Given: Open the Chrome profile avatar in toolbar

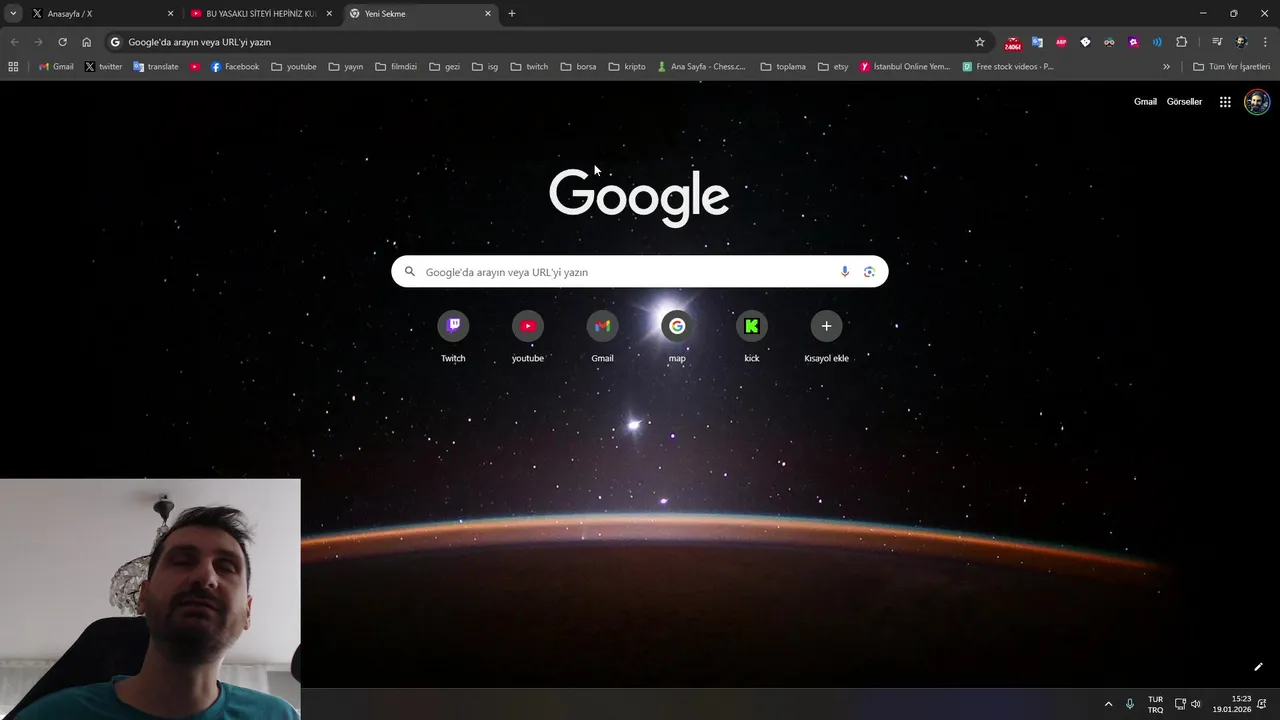Looking at the screenshot, I should click(1241, 42).
